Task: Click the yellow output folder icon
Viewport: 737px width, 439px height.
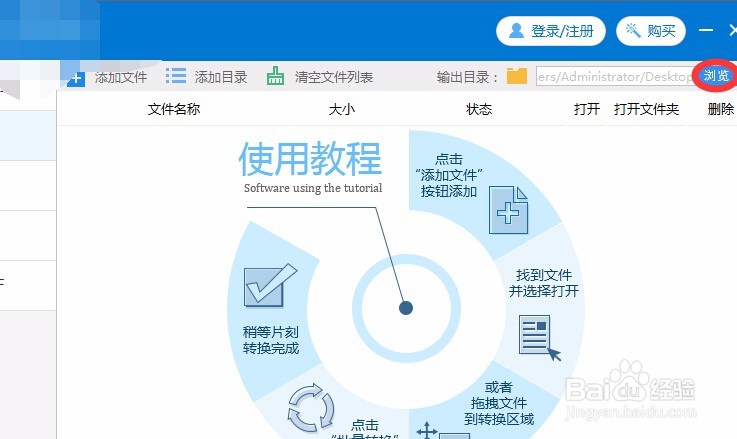Action: [517, 76]
